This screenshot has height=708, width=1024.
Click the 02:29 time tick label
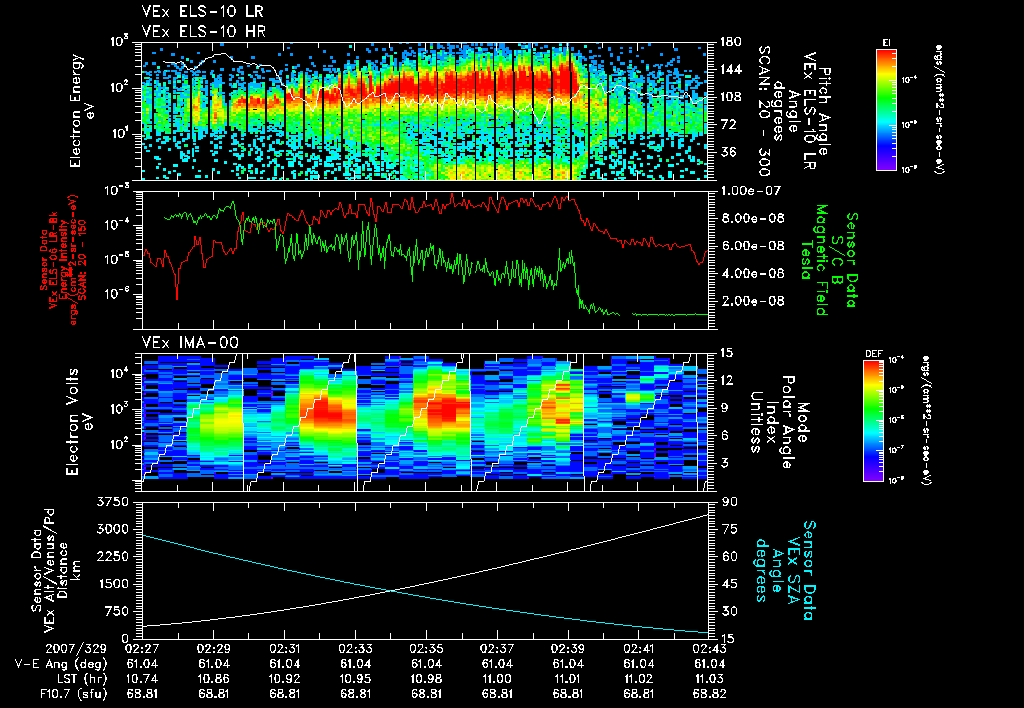[214, 649]
